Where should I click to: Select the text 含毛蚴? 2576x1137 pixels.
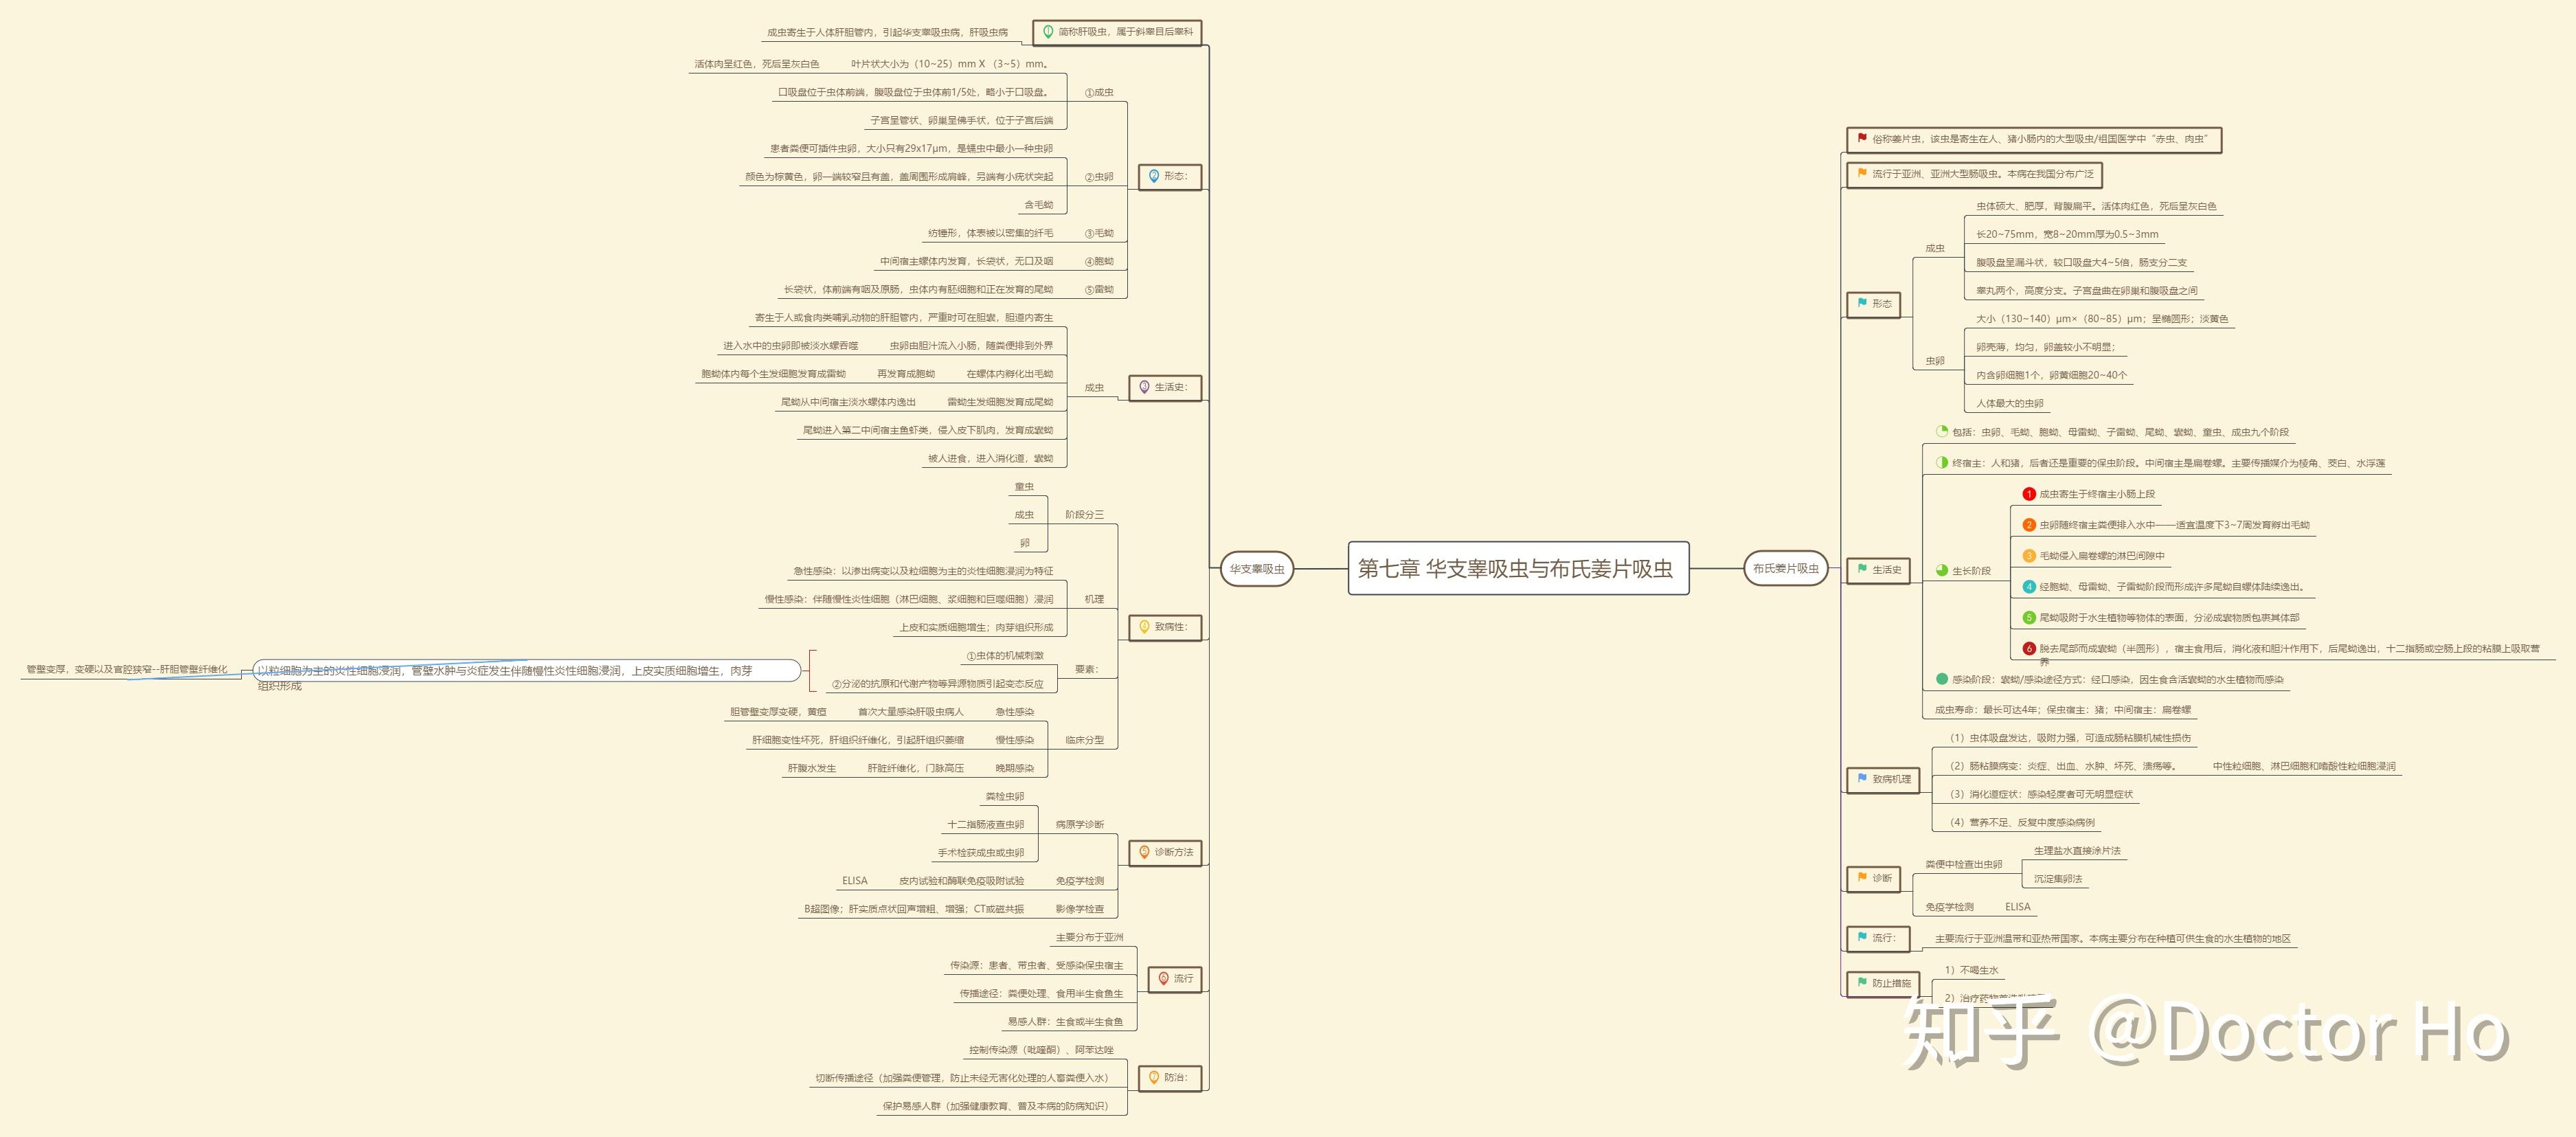pyautogui.click(x=1038, y=205)
